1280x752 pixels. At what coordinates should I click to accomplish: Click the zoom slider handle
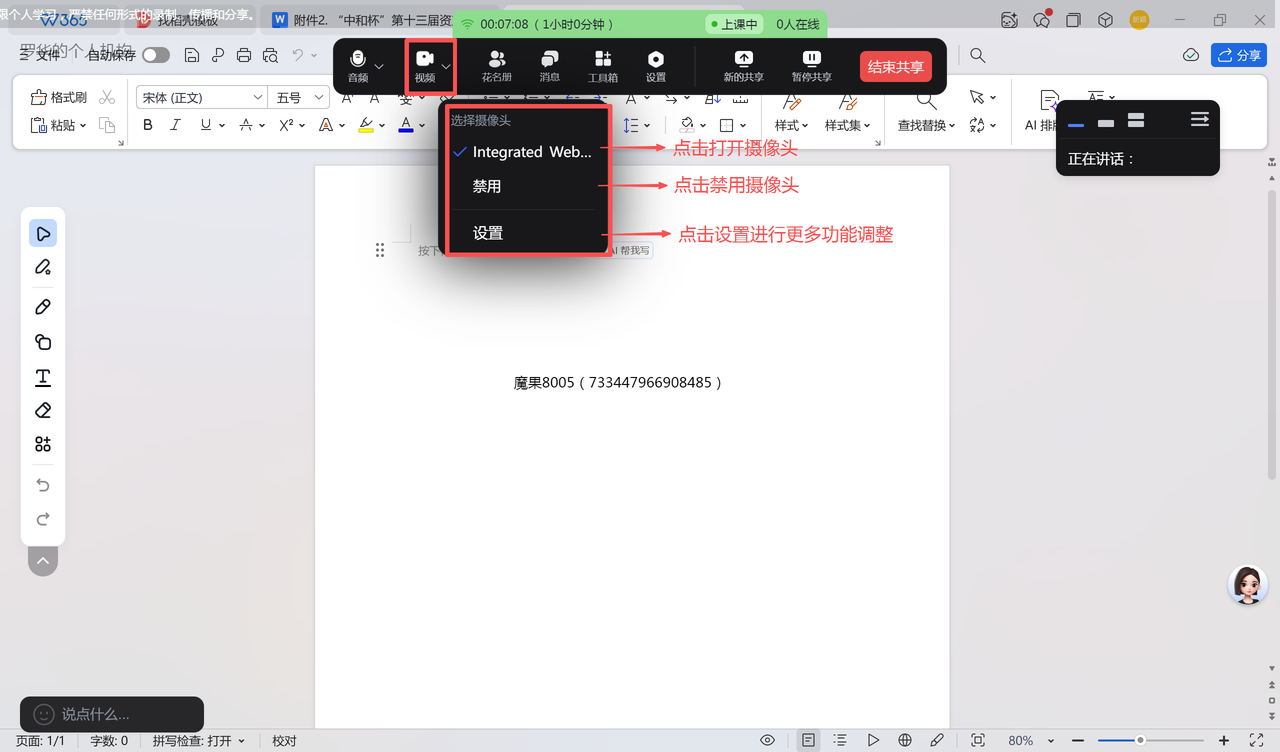(x=1140, y=740)
